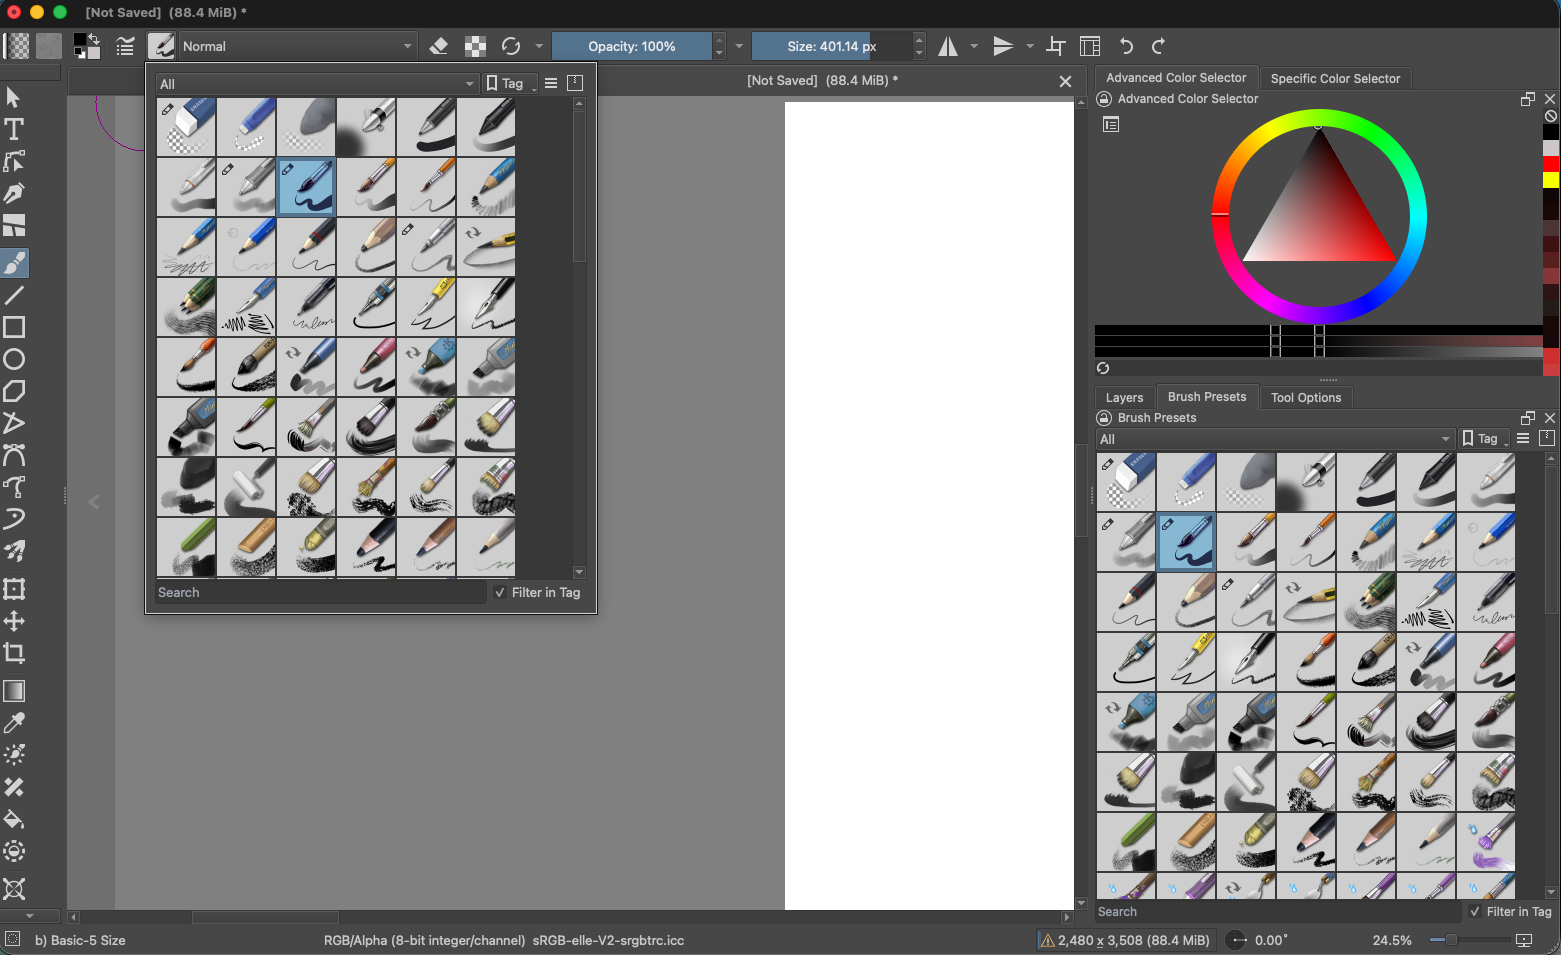Select the Move tool

point(14,621)
